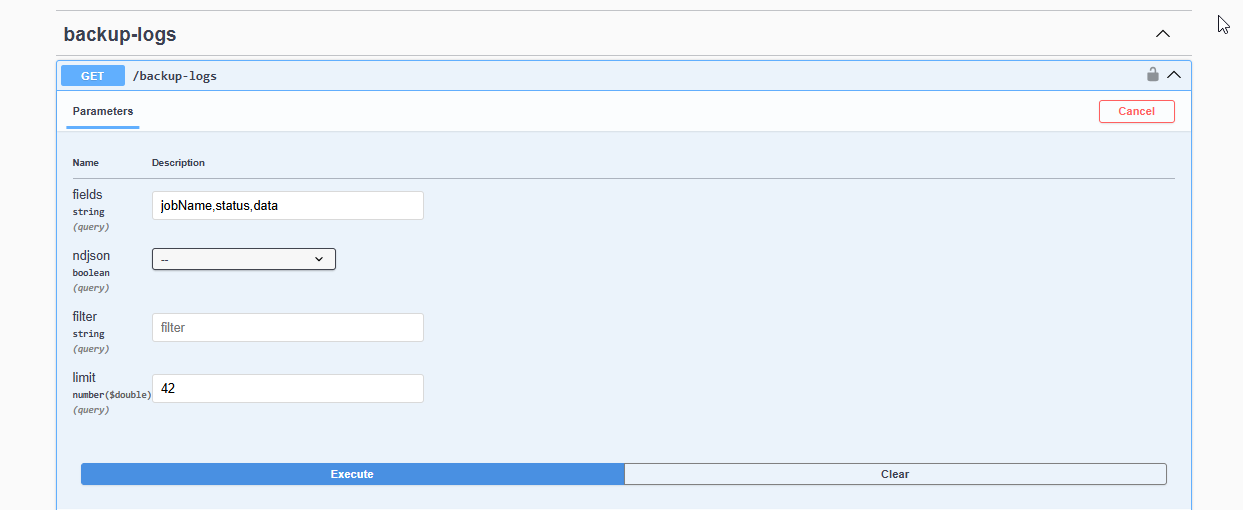Click the Description column header

tap(178, 163)
